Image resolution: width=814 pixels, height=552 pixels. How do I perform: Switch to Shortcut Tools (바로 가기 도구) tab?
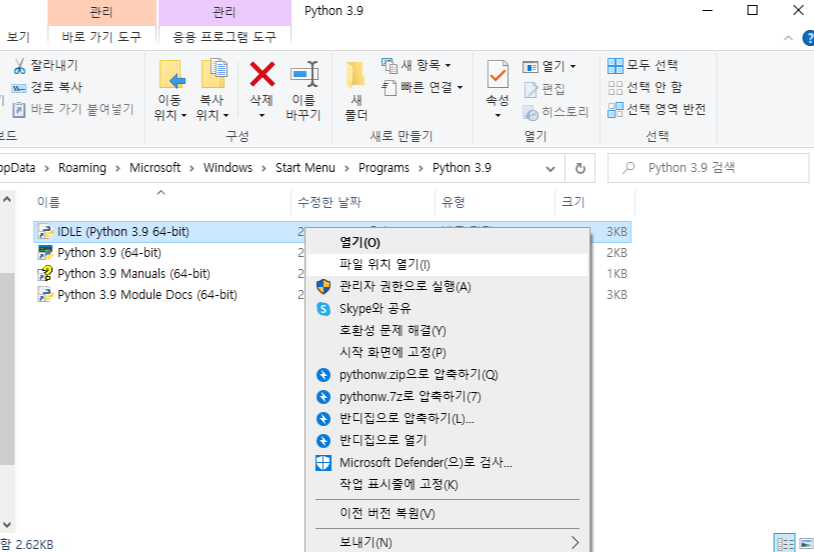tap(101, 37)
